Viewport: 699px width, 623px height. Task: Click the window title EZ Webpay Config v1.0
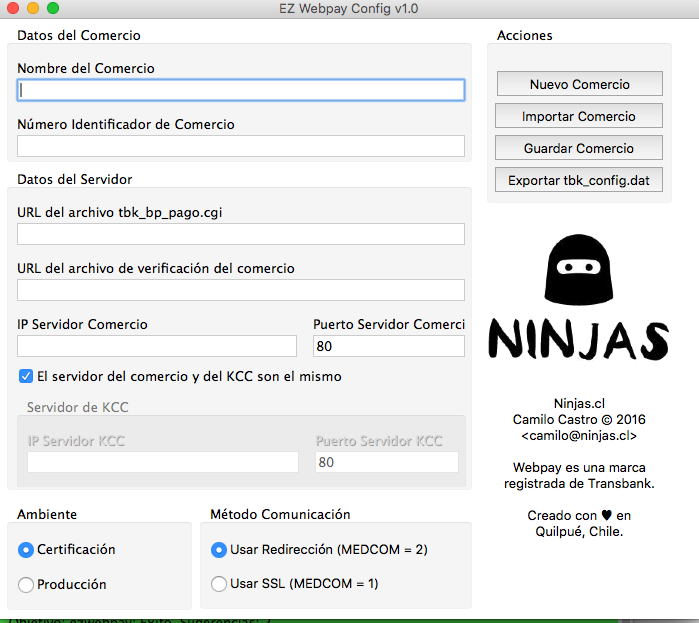point(349,8)
